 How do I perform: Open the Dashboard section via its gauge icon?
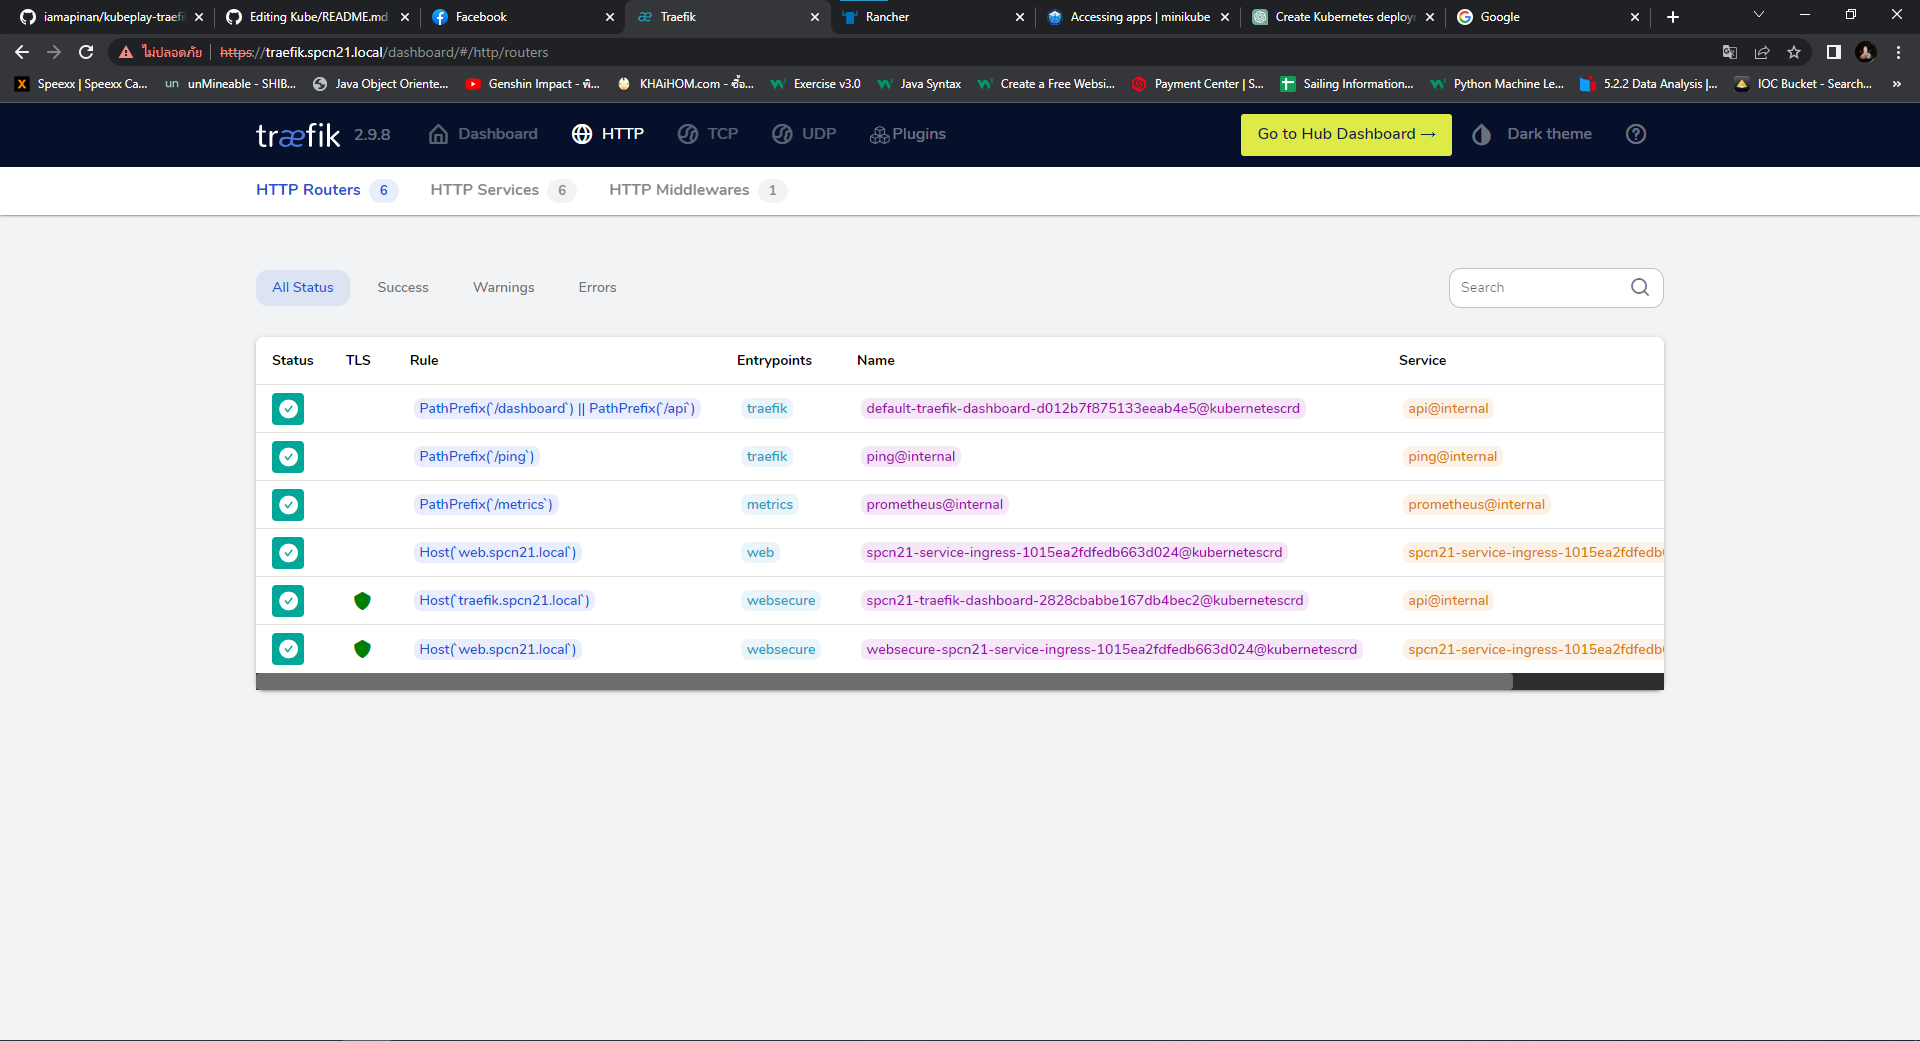point(438,134)
